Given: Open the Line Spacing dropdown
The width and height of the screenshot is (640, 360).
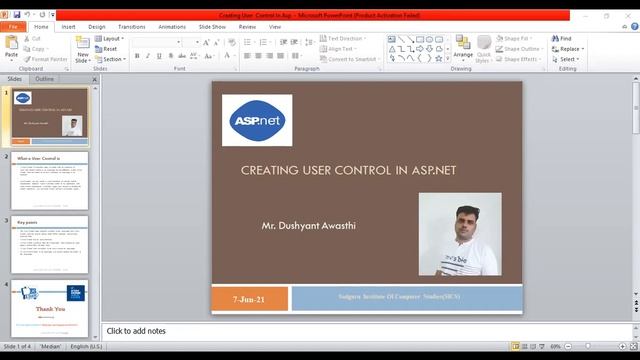Looking at the screenshot, I should (309, 42).
